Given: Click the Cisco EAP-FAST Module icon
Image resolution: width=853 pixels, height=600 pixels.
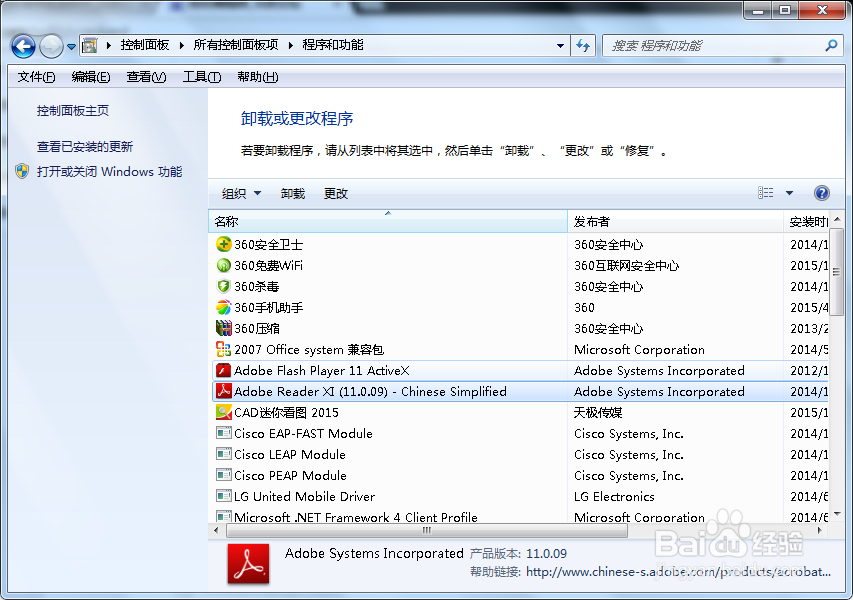Looking at the screenshot, I should pos(224,434).
